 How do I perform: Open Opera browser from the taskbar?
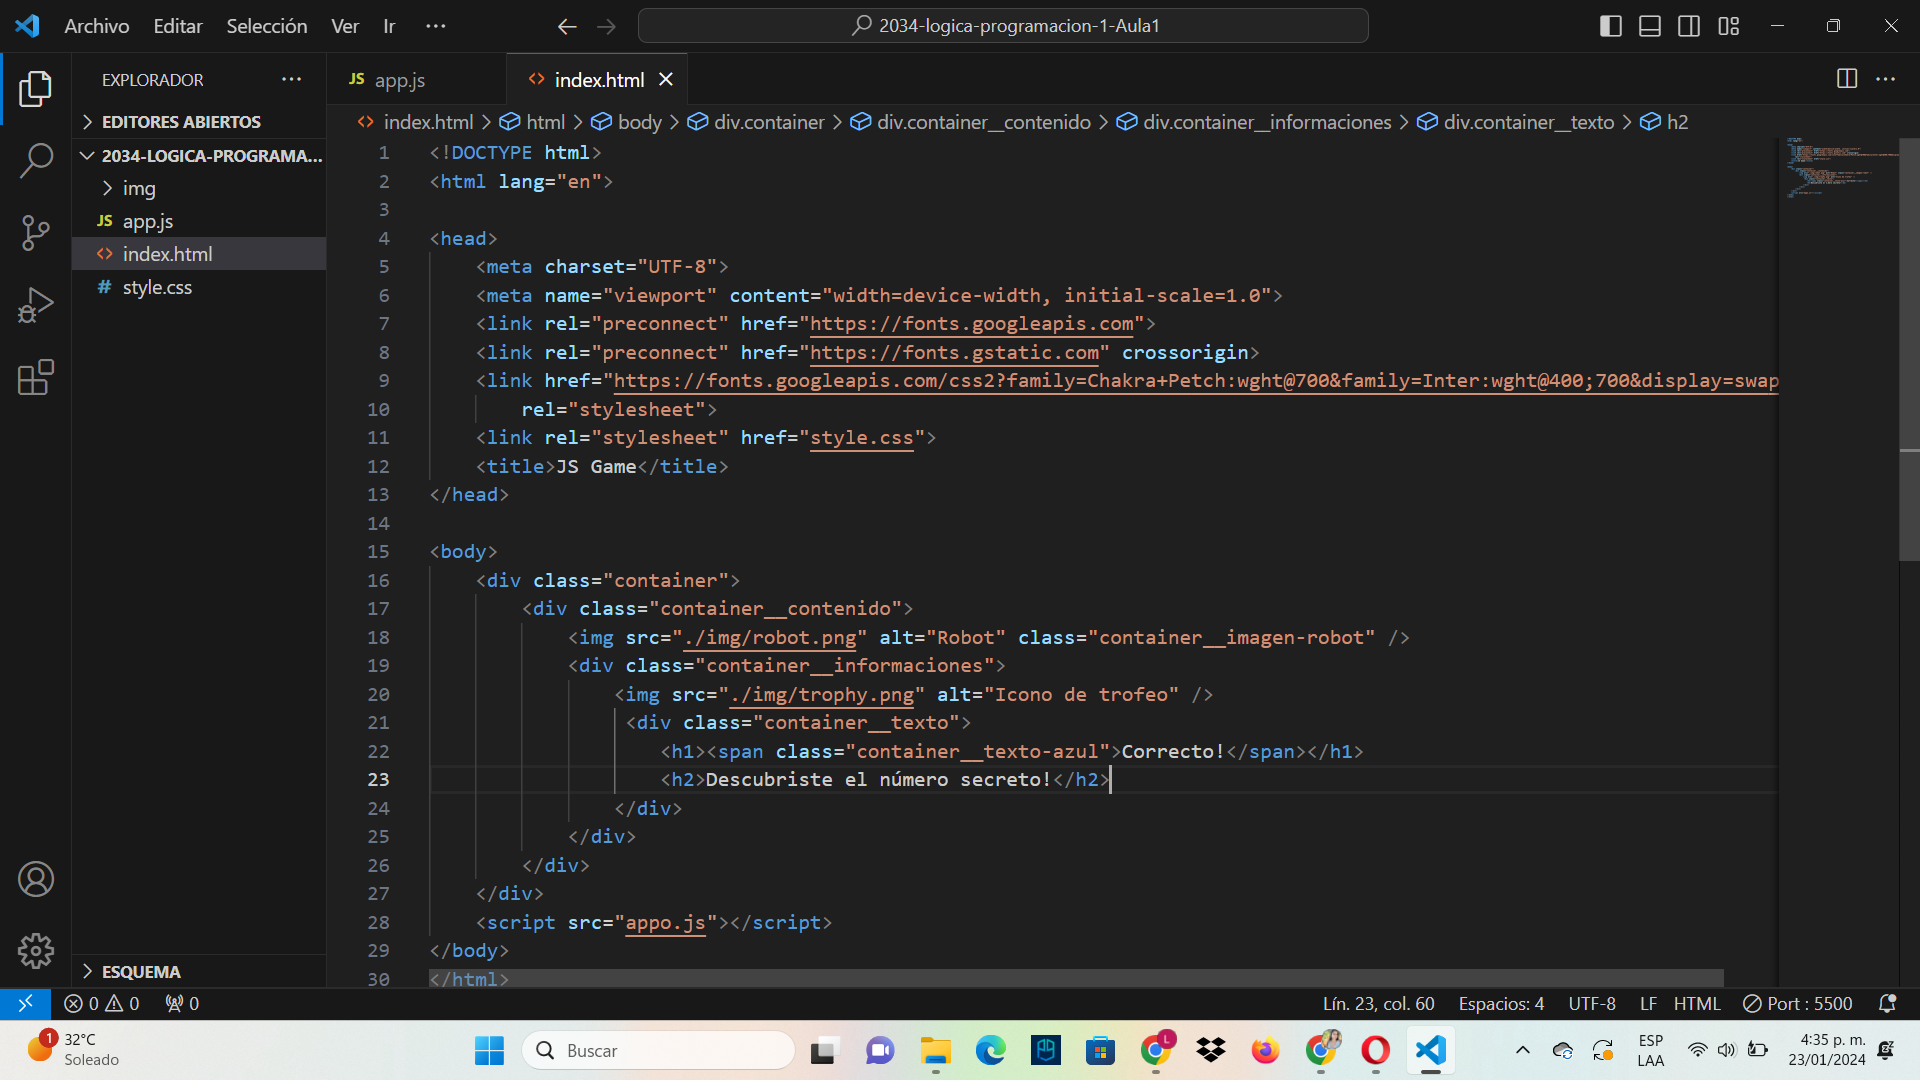[1375, 1050]
